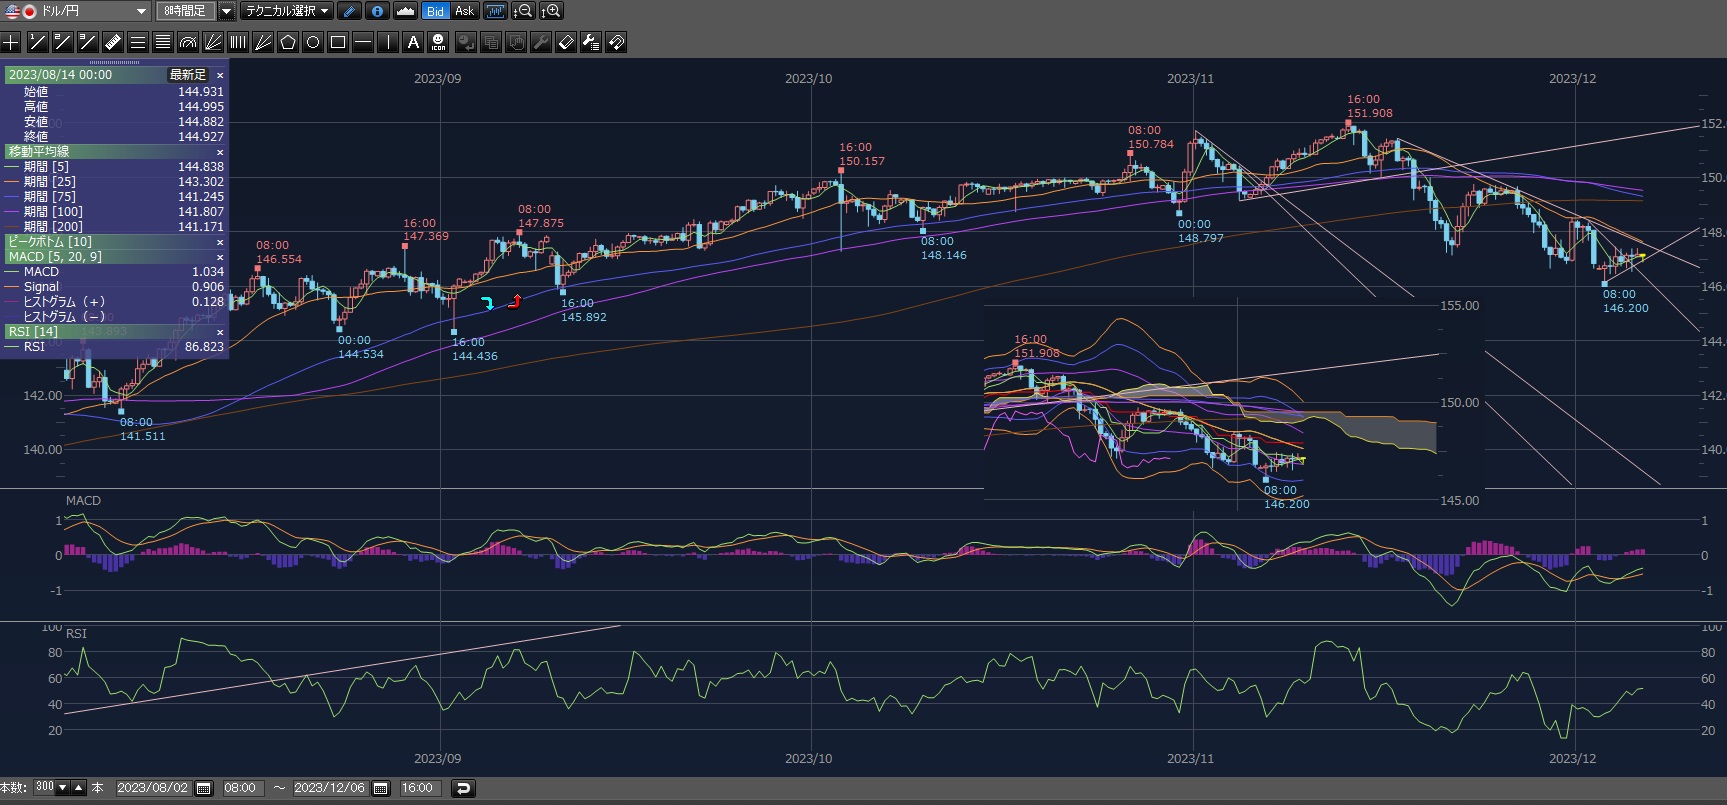Screen dimensions: 1727x805
Task: Select the ruler measurement tool
Action: pos(112,42)
